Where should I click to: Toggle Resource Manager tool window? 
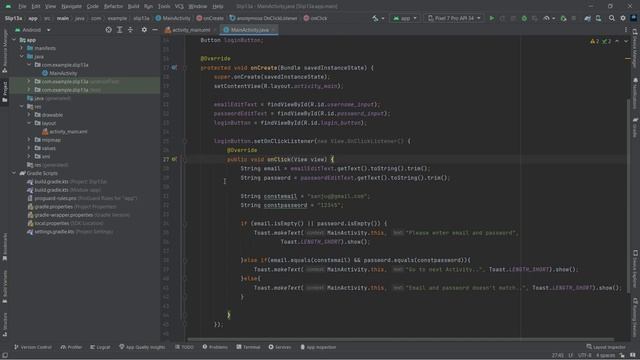click(x=5, y=51)
